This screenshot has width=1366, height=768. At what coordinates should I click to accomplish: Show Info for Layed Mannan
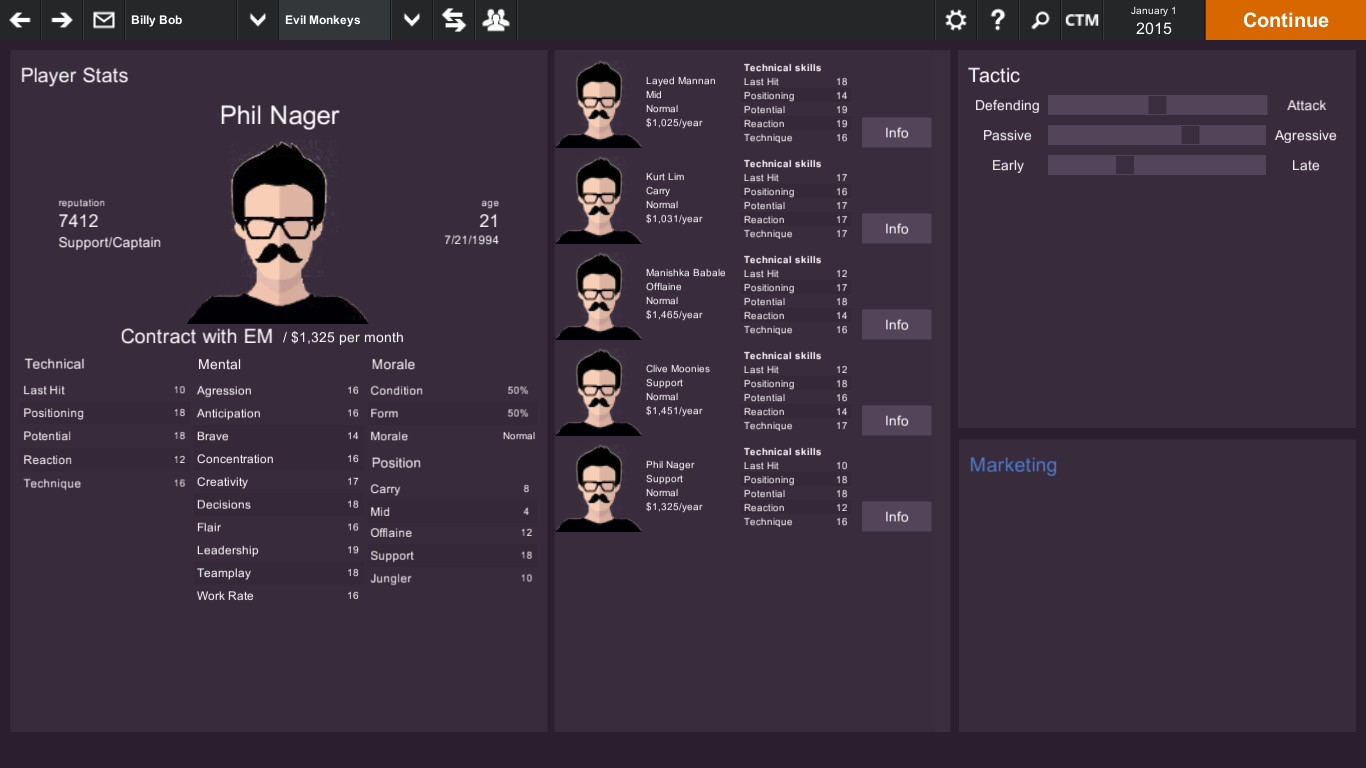click(x=895, y=132)
